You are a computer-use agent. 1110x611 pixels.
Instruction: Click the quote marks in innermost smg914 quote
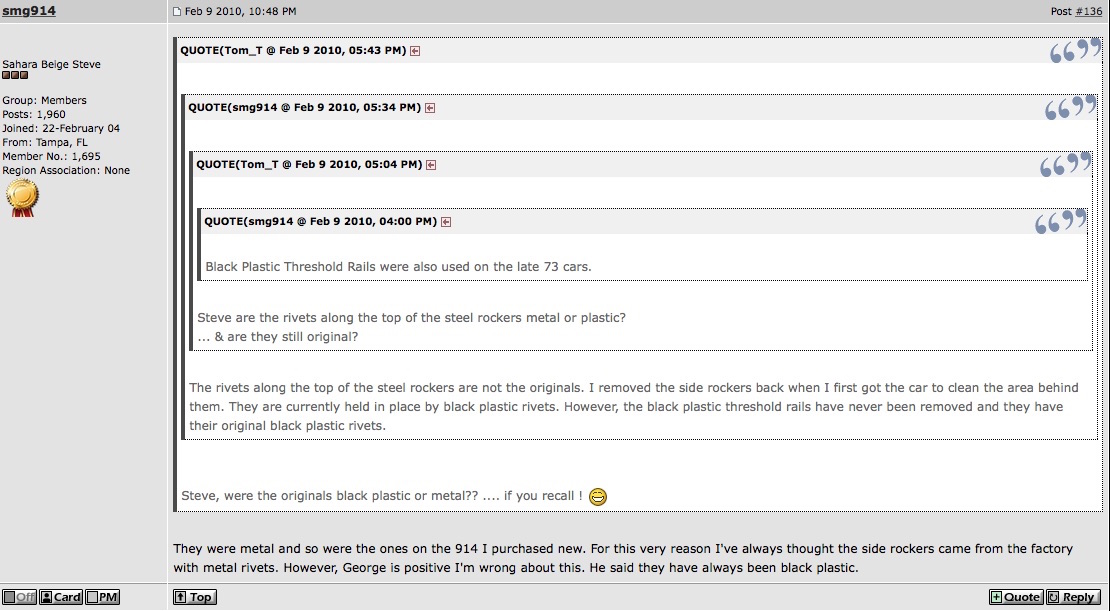coord(1060,221)
